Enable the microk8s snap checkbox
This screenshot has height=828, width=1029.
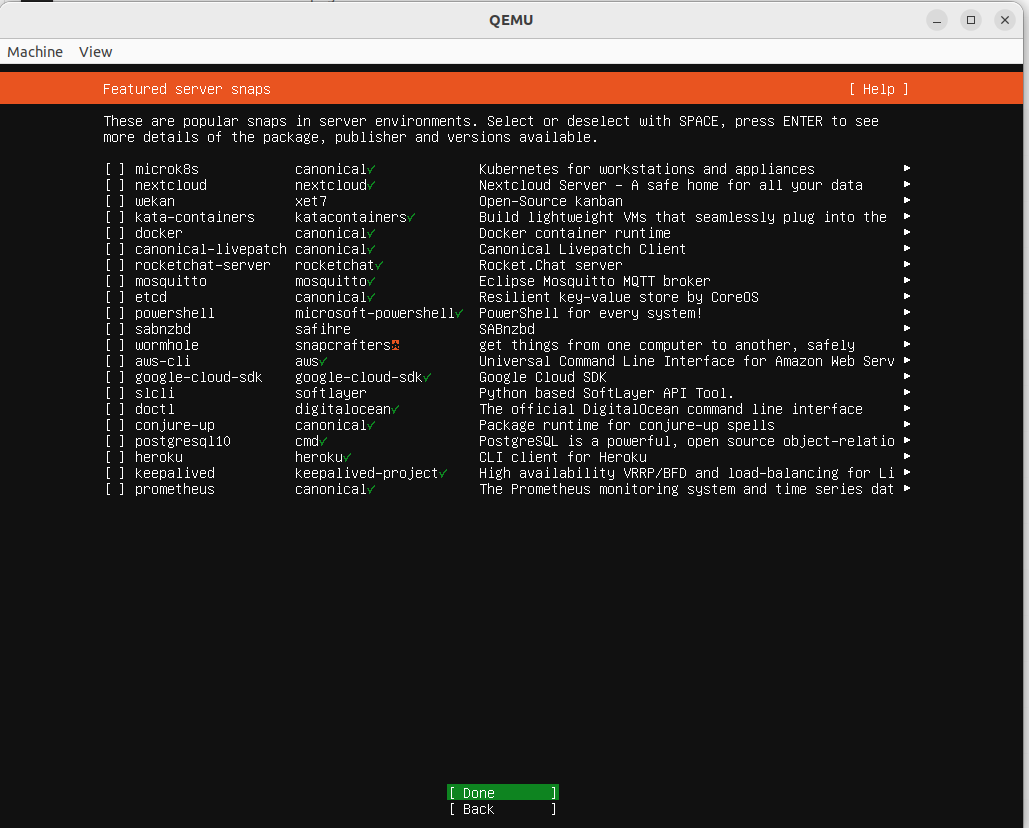114,169
